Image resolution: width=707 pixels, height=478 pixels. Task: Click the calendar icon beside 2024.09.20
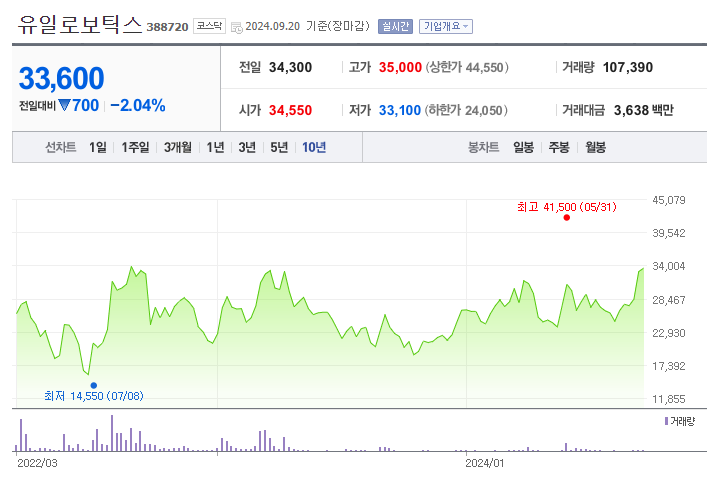coord(237,28)
